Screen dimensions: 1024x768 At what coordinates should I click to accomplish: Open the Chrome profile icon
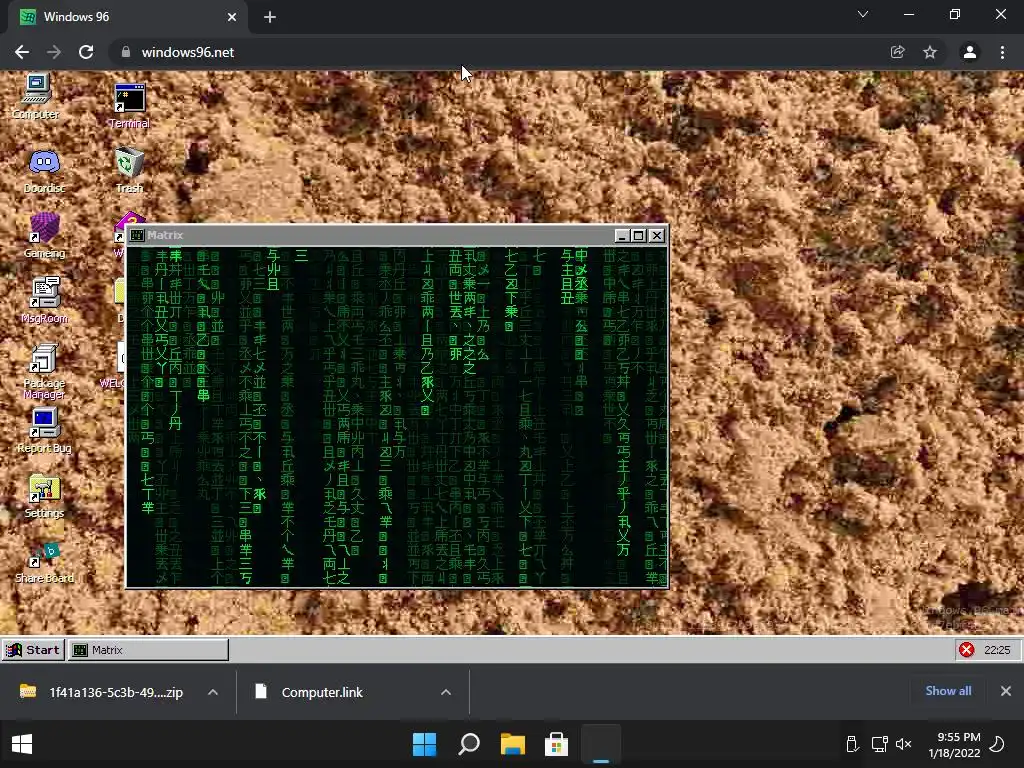(970, 52)
